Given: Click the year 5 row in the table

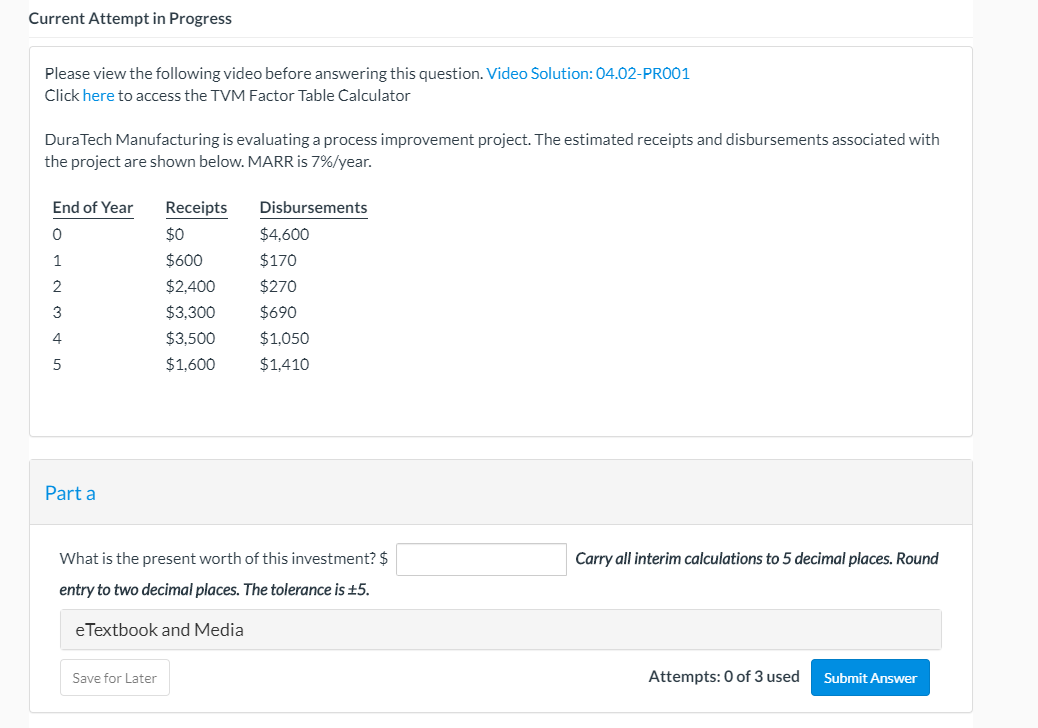Looking at the screenshot, I should coord(180,364).
